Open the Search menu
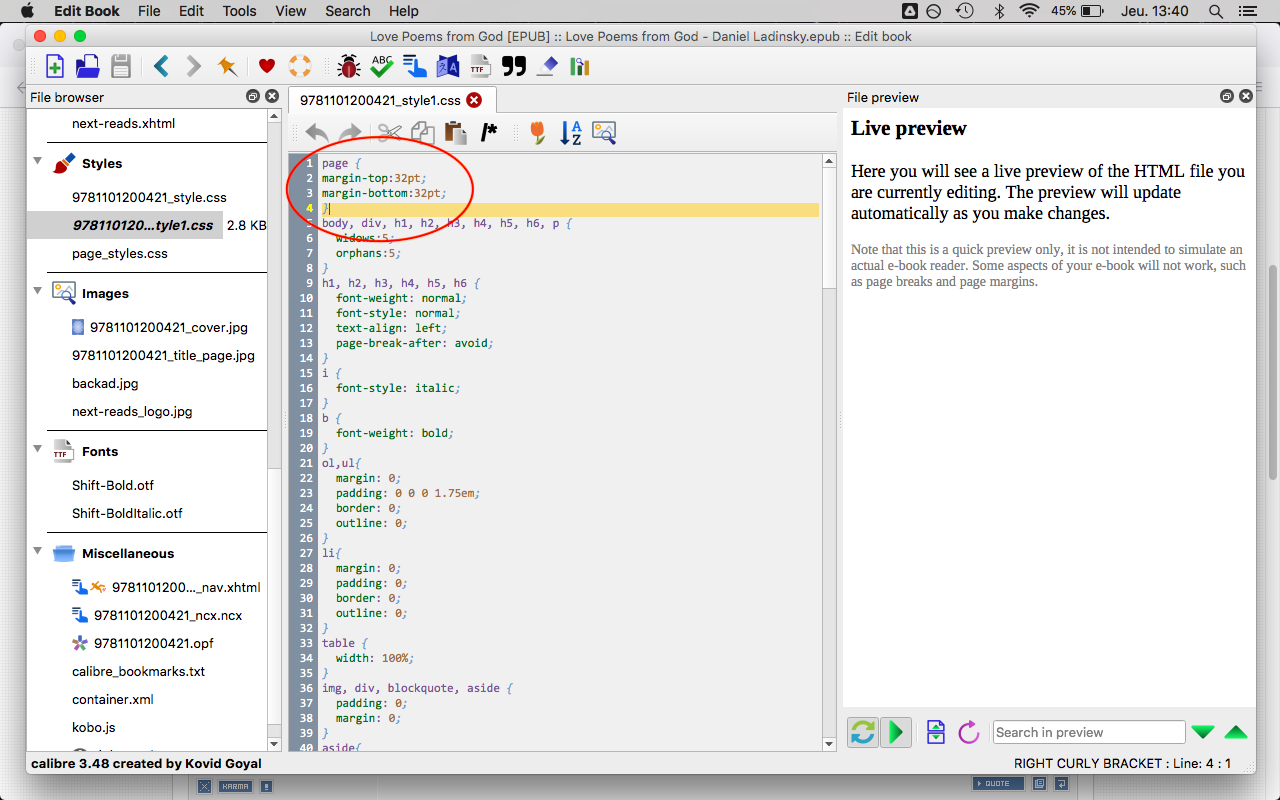 pyautogui.click(x=348, y=11)
